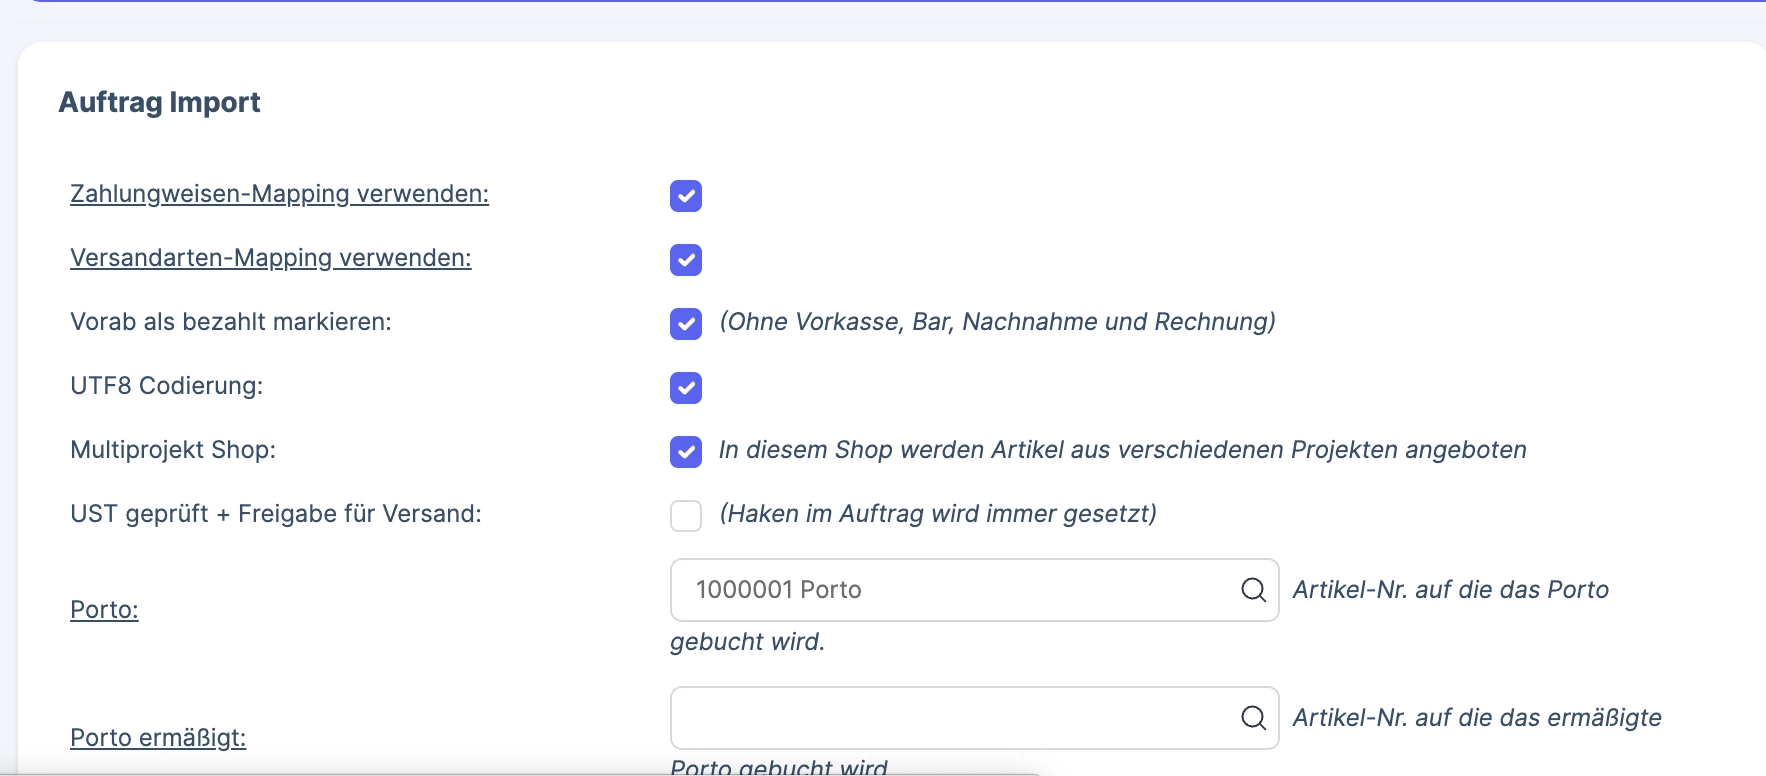Open the Versandarten-Mapping verwenden link

point(270,258)
